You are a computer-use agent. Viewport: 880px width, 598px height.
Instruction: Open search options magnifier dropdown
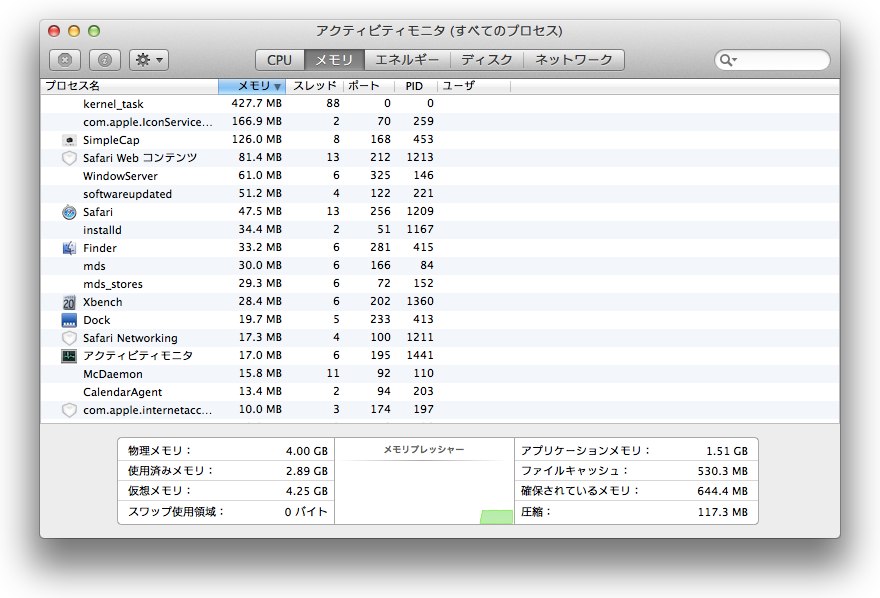click(x=728, y=60)
